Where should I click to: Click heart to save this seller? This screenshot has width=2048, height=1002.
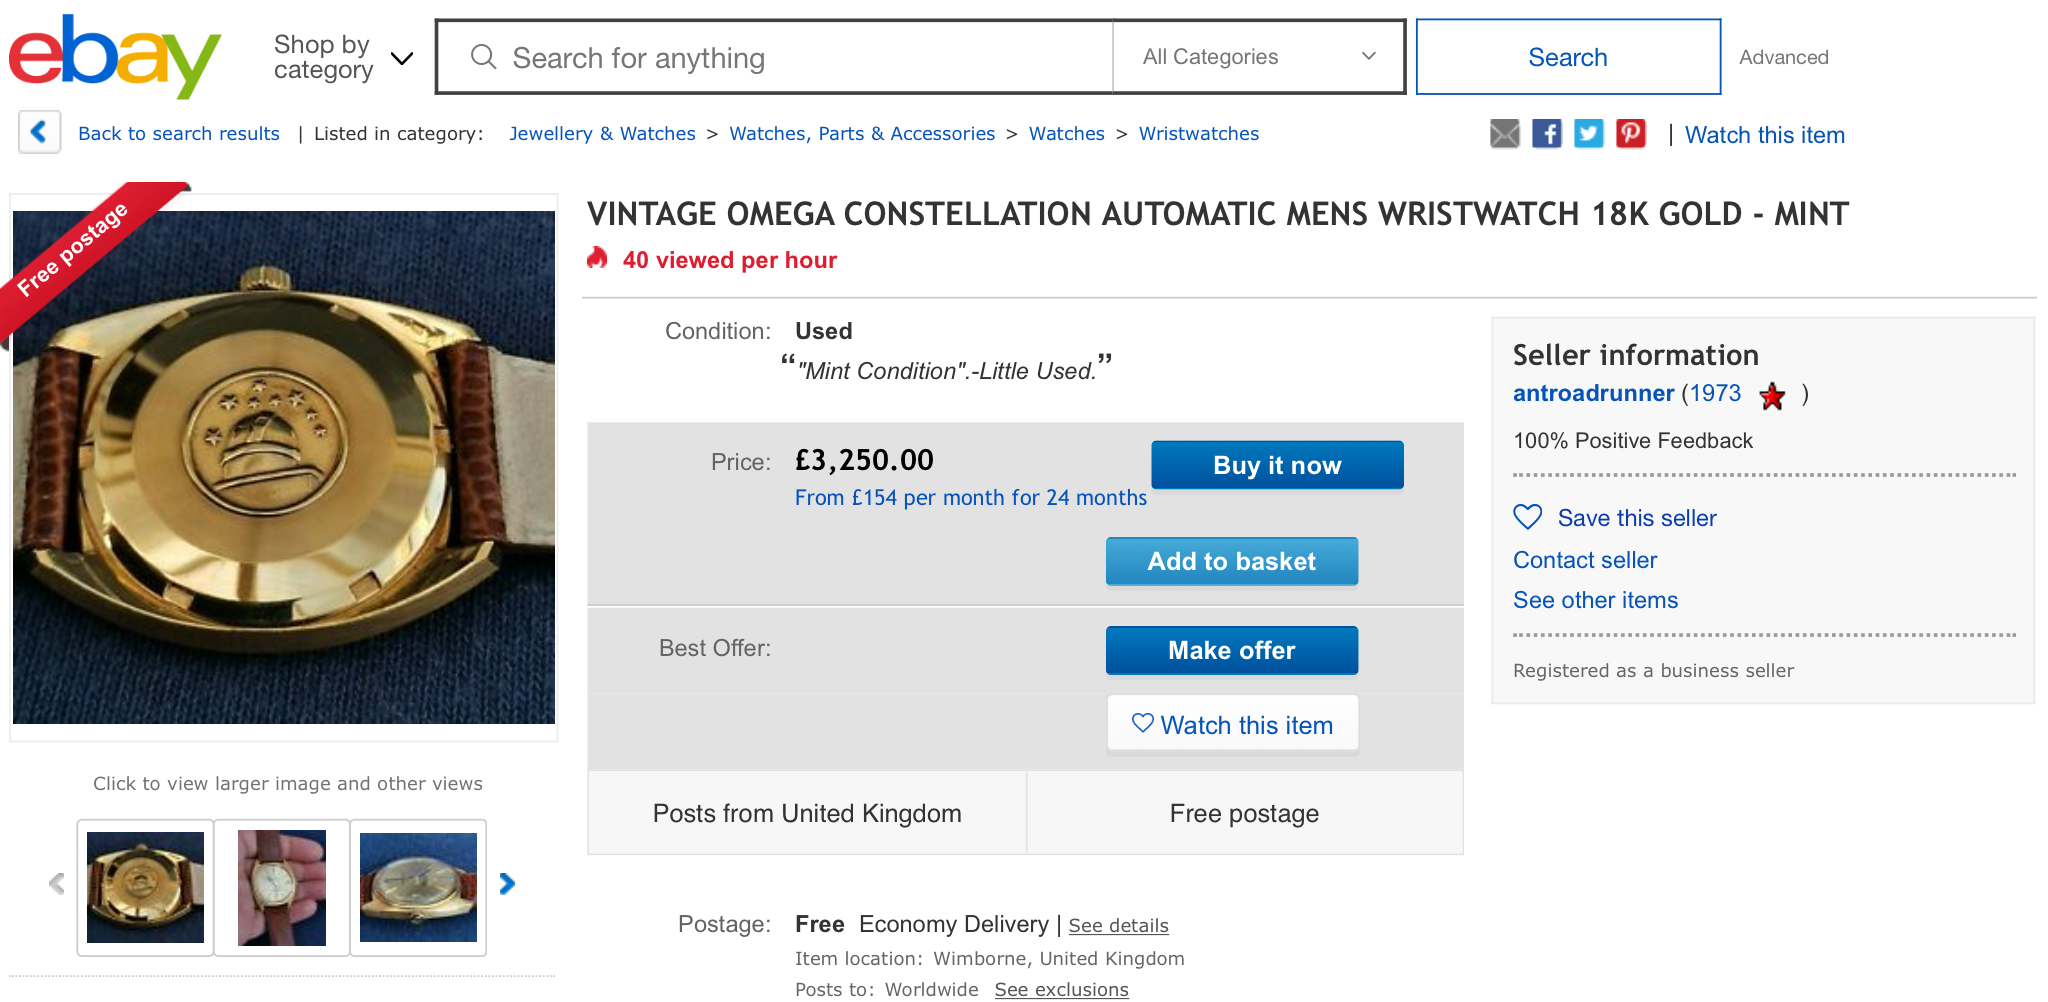coord(1528,517)
